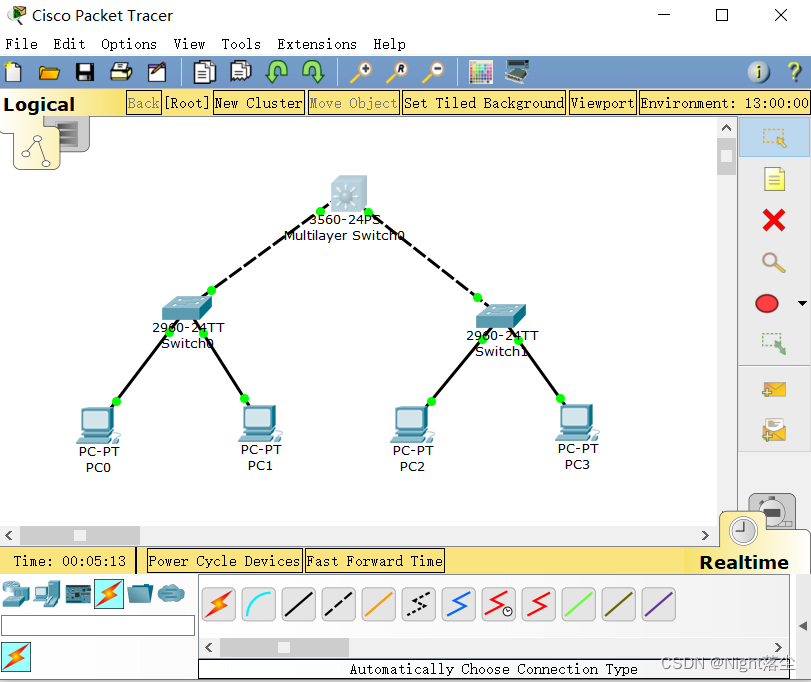Click the Redo arrow icon

point(313,72)
